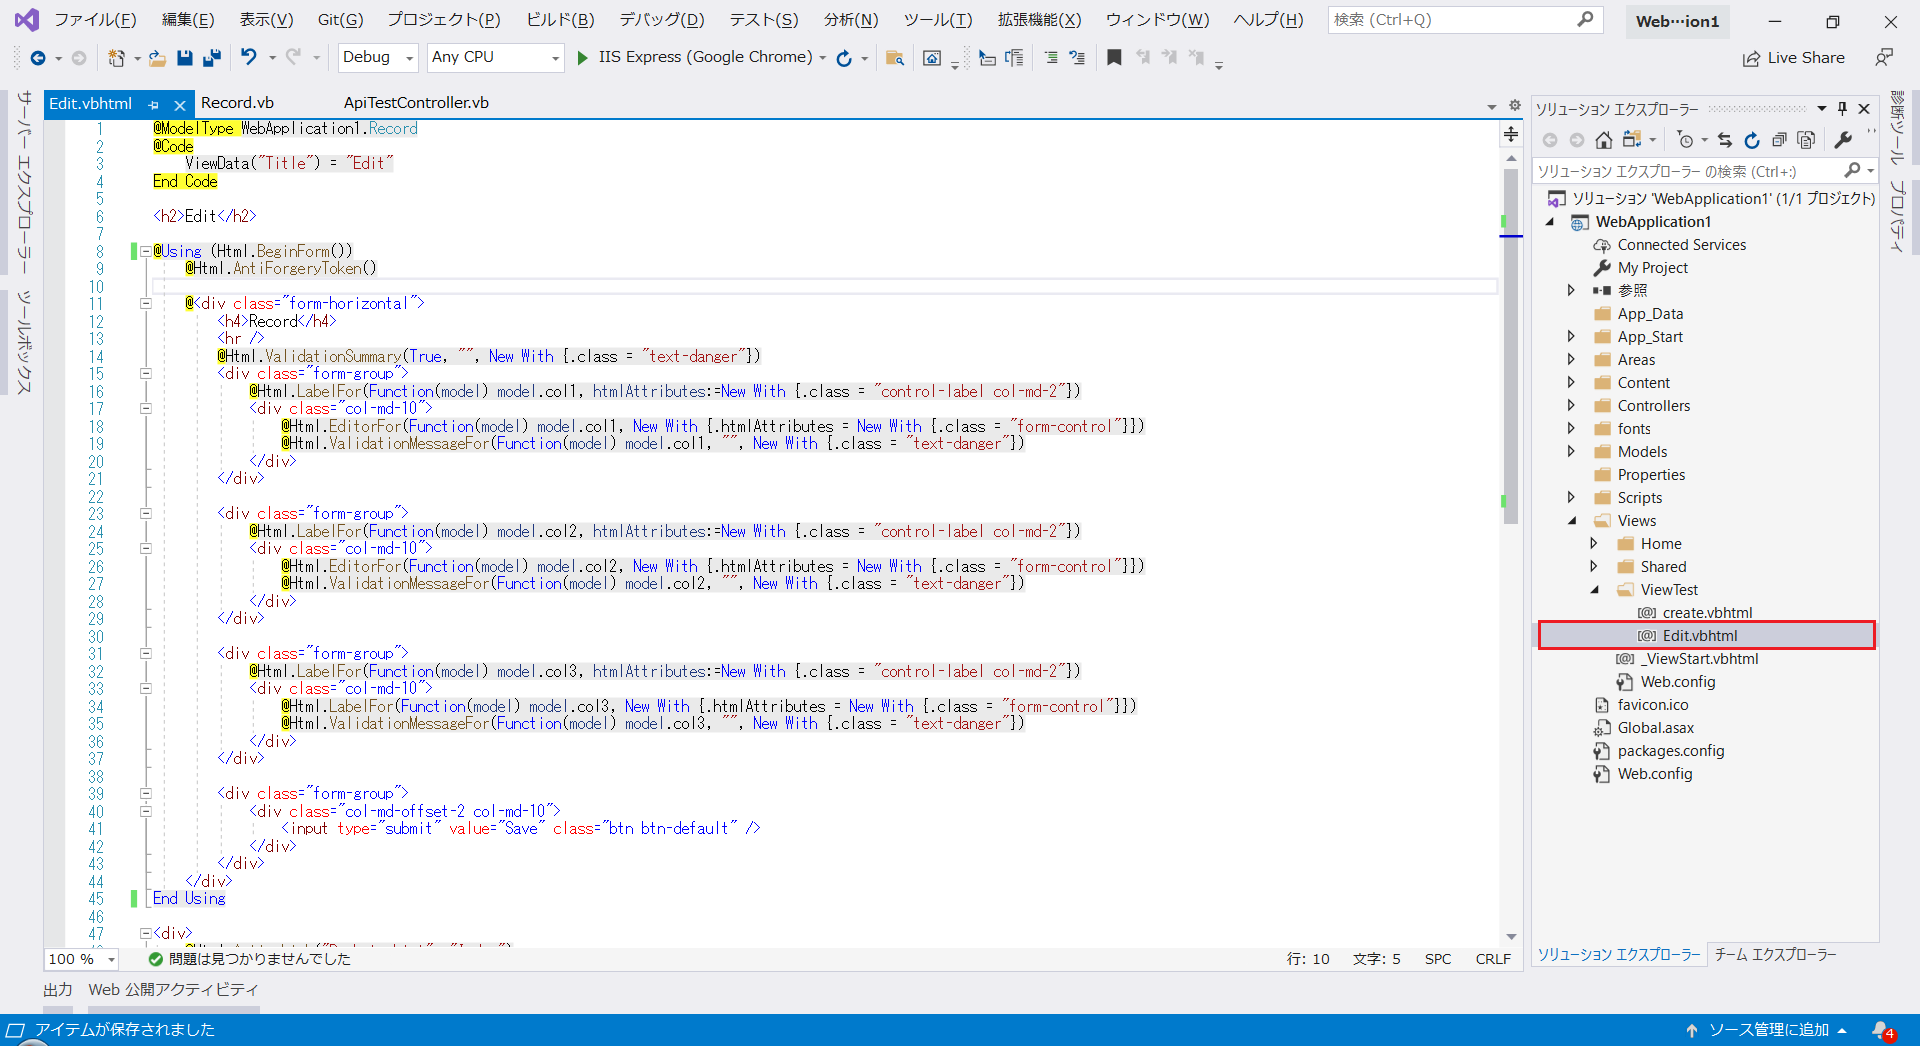The width and height of the screenshot is (1920, 1046).
Task: Undo the last edit
Action: coord(249,57)
